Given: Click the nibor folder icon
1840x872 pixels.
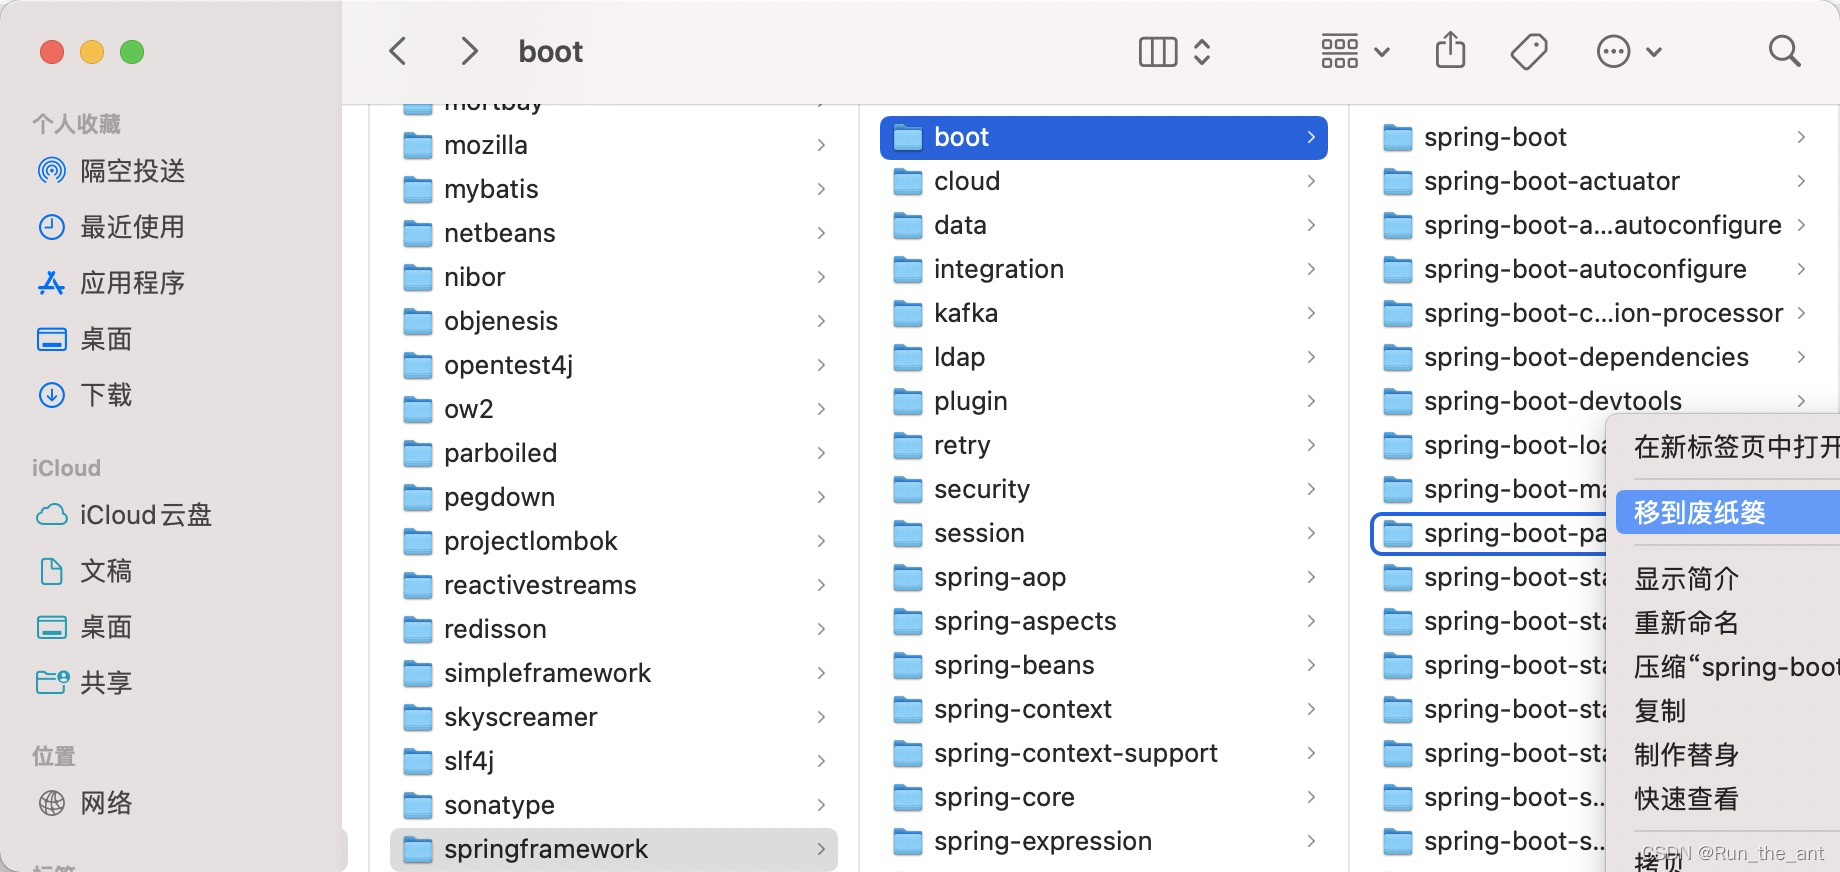Looking at the screenshot, I should (x=418, y=277).
